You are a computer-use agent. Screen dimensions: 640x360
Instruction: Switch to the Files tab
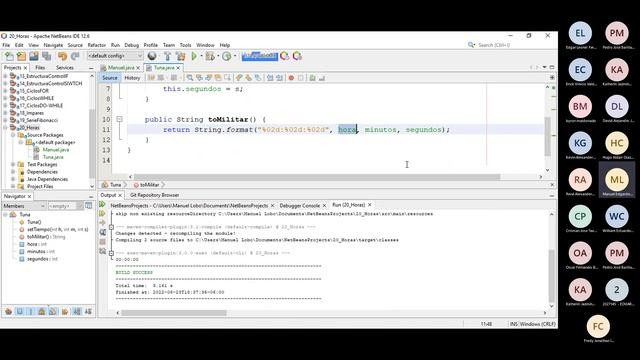click(x=40, y=67)
